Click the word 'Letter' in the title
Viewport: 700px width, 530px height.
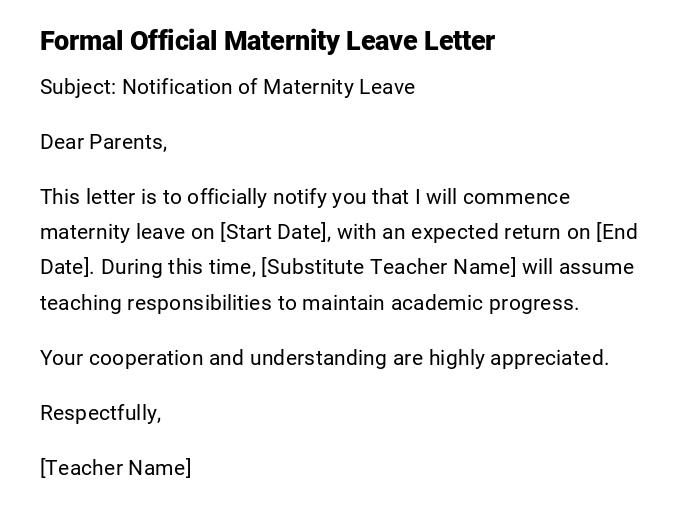coord(459,41)
